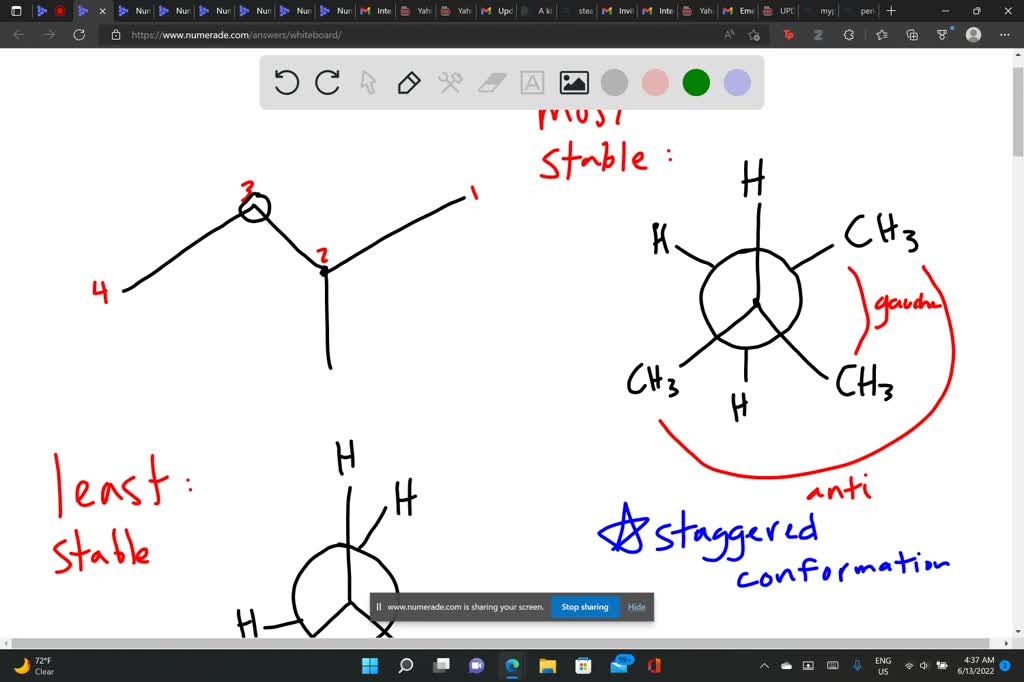Select the Pen drawing tool
The image size is (1024, 682).
click(409, 83)
